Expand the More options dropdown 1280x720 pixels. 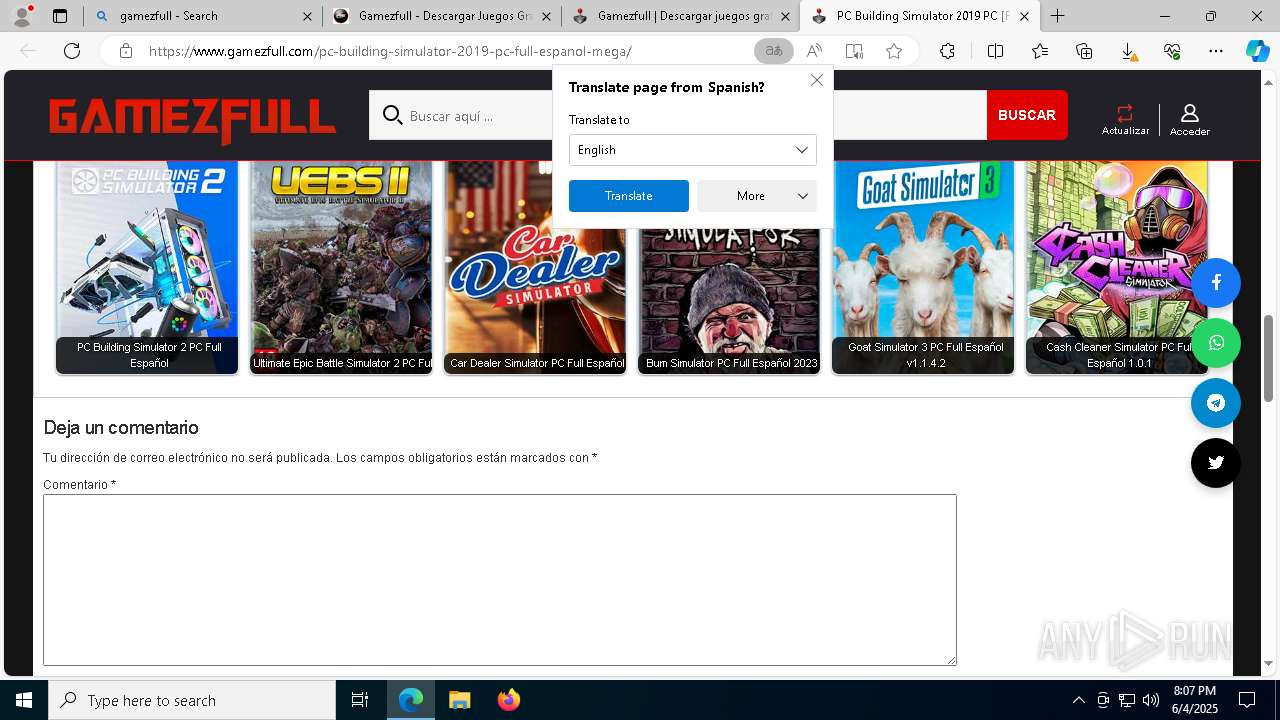tap(757, 196)
